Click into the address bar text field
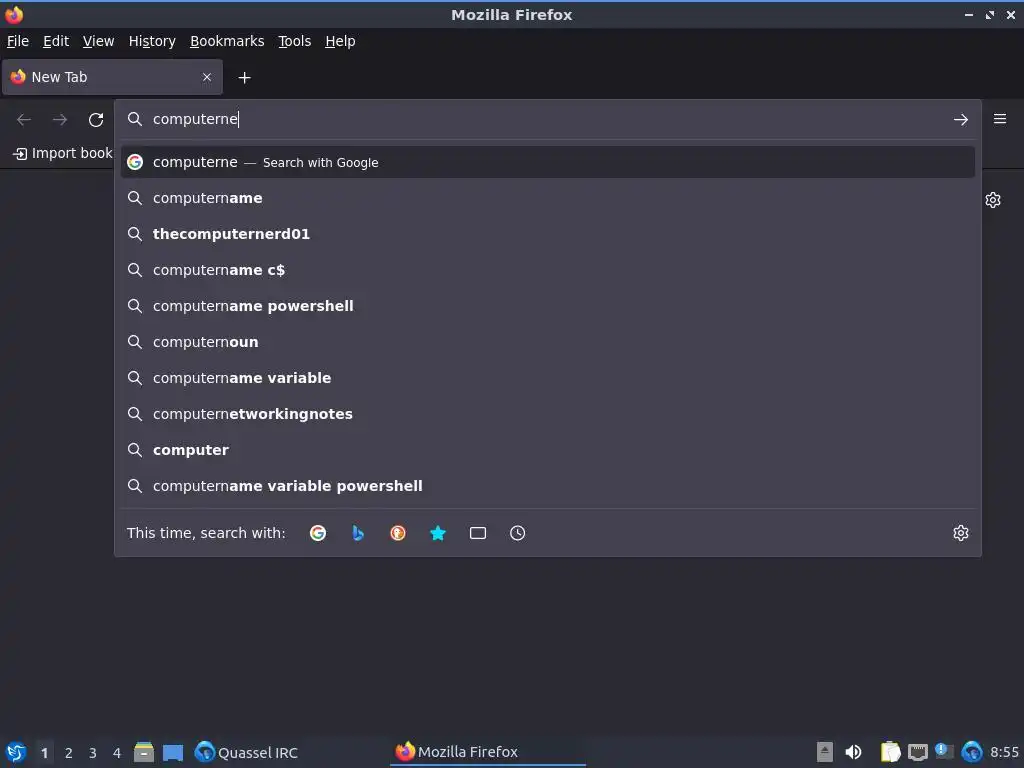Image resolution: width=1024 pixels, height=768 pixels. [x=547, y=119]
